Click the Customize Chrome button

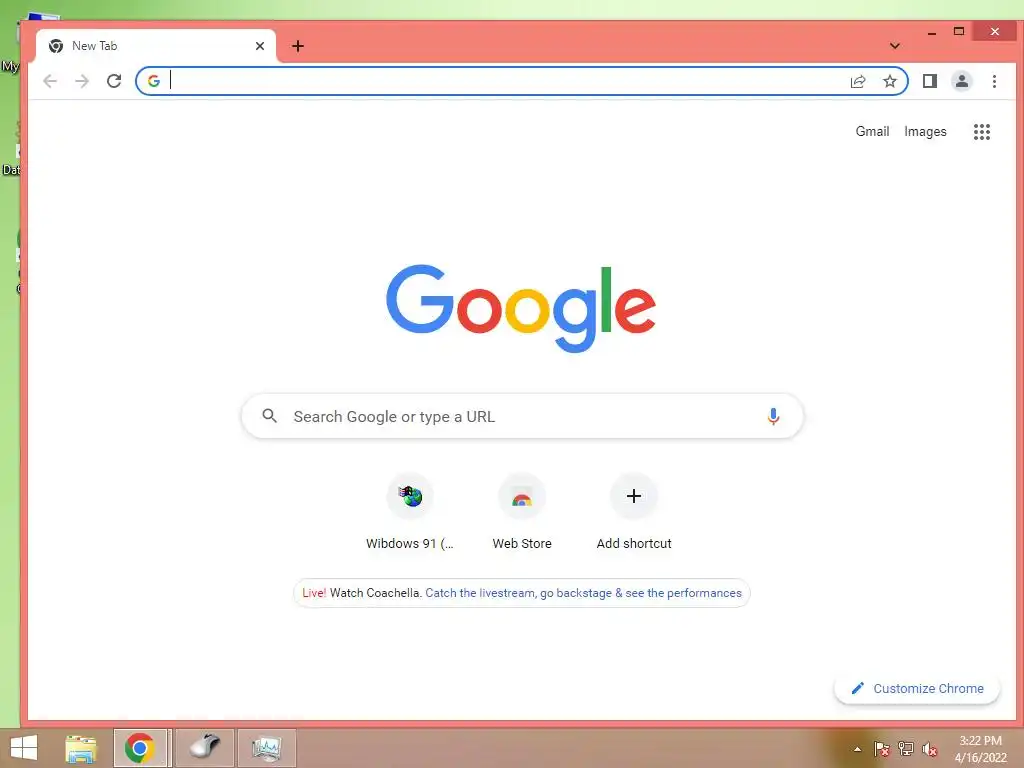[x=917, y=688]
